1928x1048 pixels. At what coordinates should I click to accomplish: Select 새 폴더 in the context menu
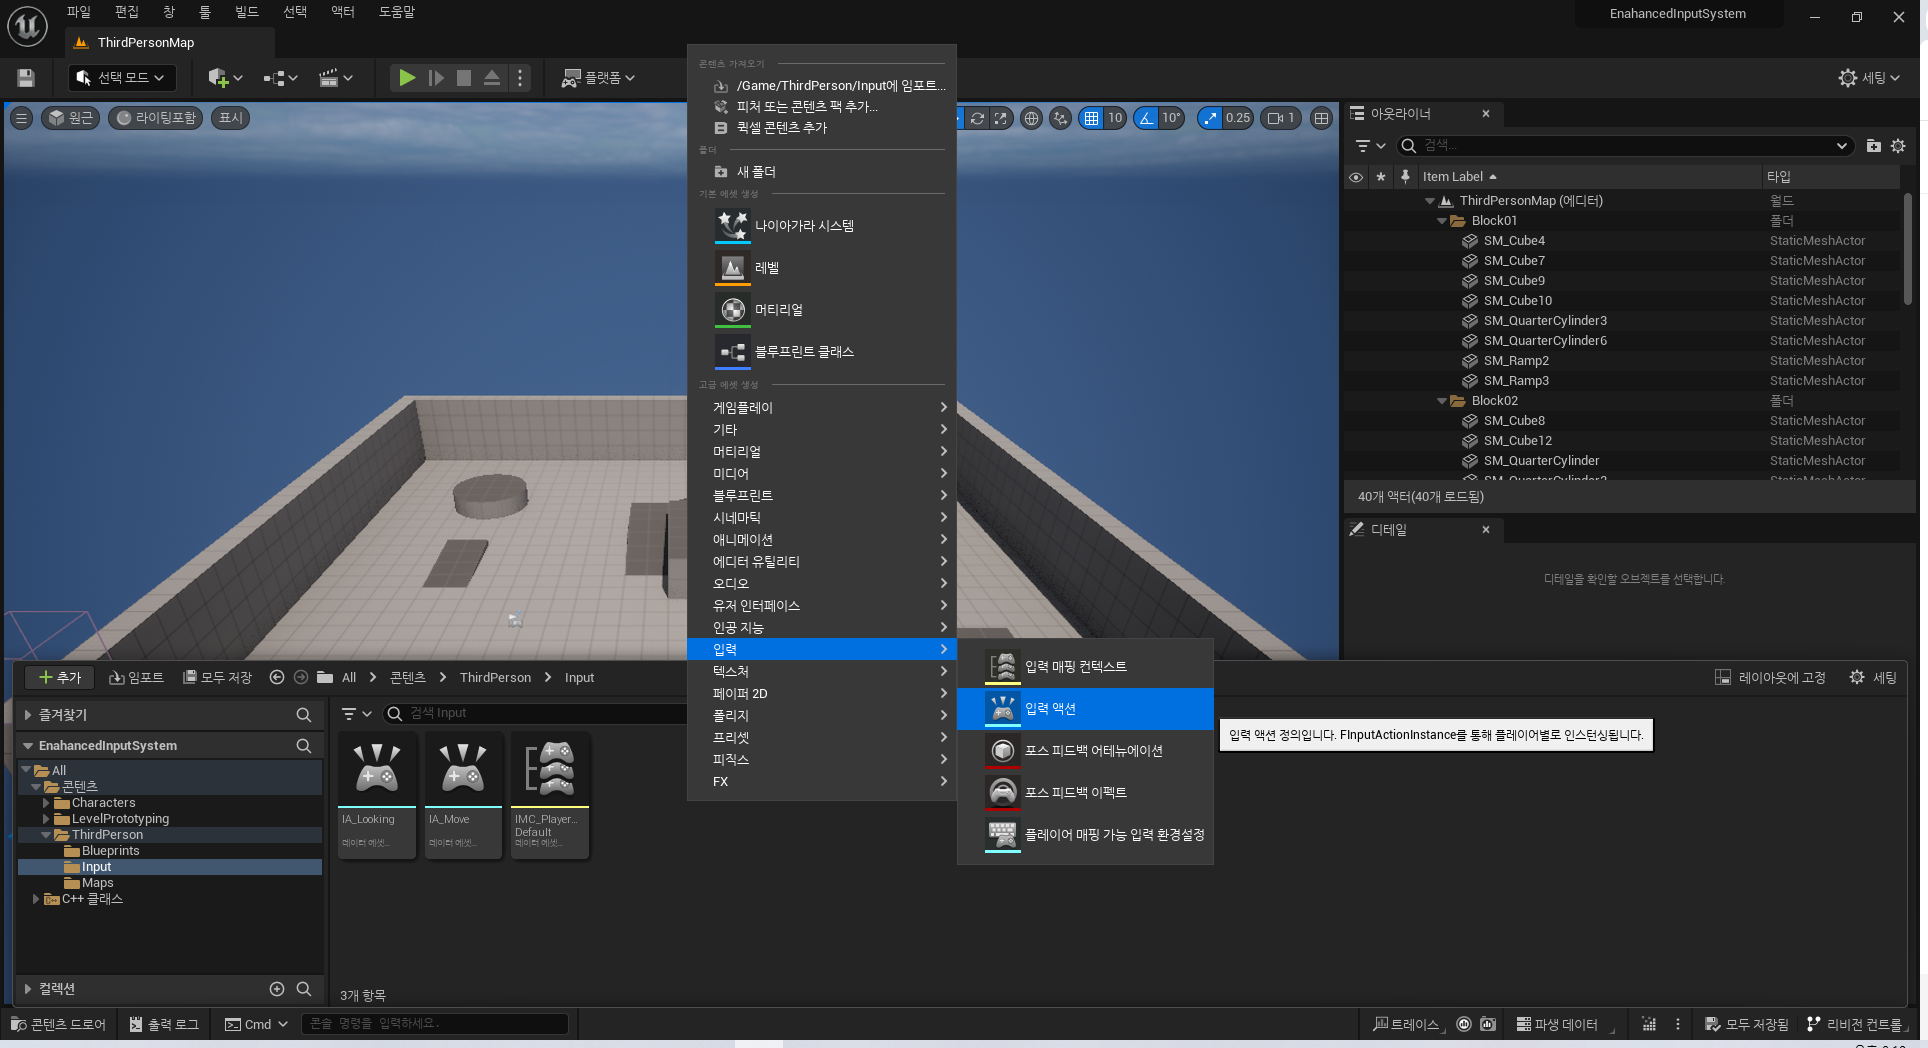click(x=821, y=172)
